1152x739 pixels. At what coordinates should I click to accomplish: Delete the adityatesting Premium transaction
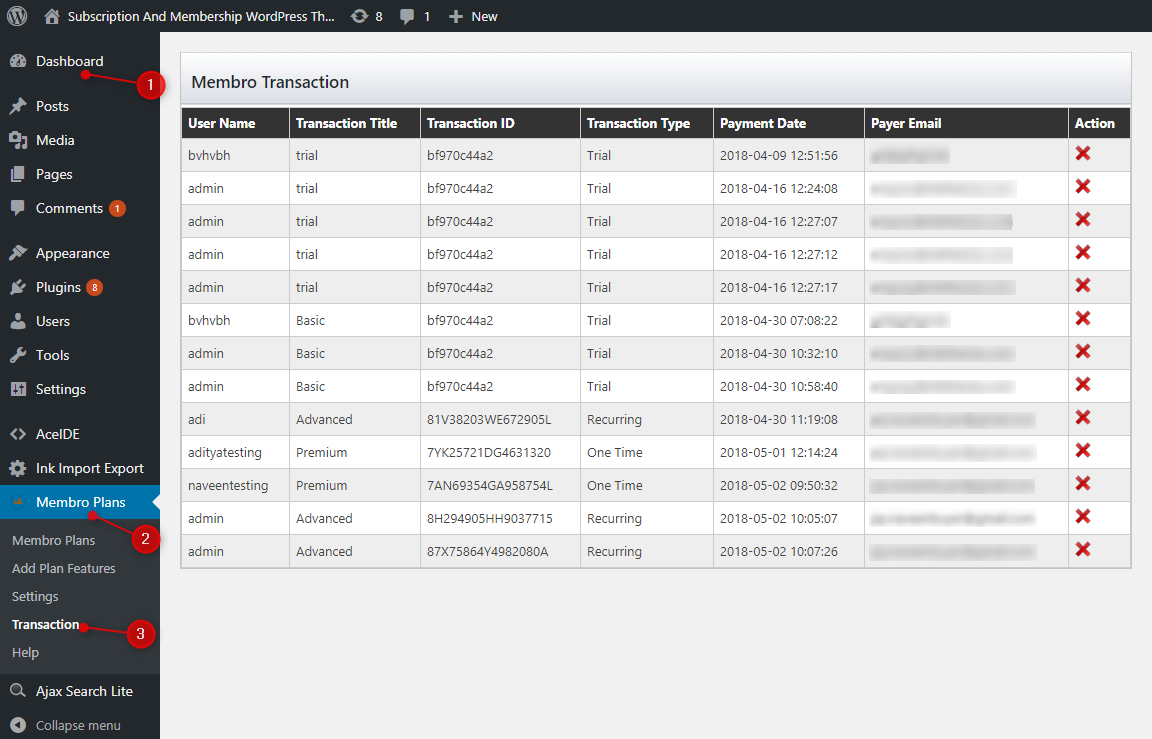1083,450
